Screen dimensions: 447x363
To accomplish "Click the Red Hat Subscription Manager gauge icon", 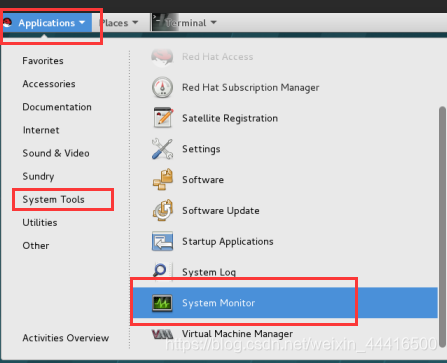I will (162, 87).
